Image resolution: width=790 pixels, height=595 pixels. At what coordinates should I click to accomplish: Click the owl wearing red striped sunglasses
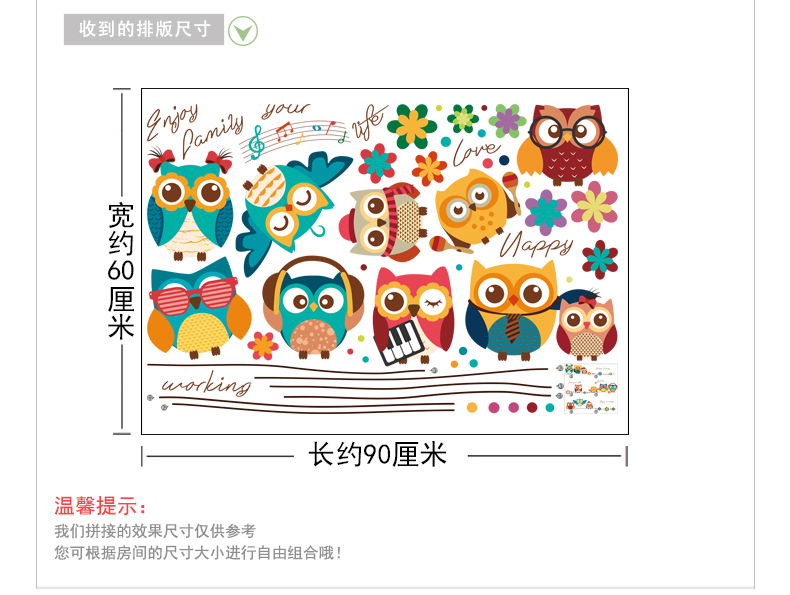tap(199, 308)
